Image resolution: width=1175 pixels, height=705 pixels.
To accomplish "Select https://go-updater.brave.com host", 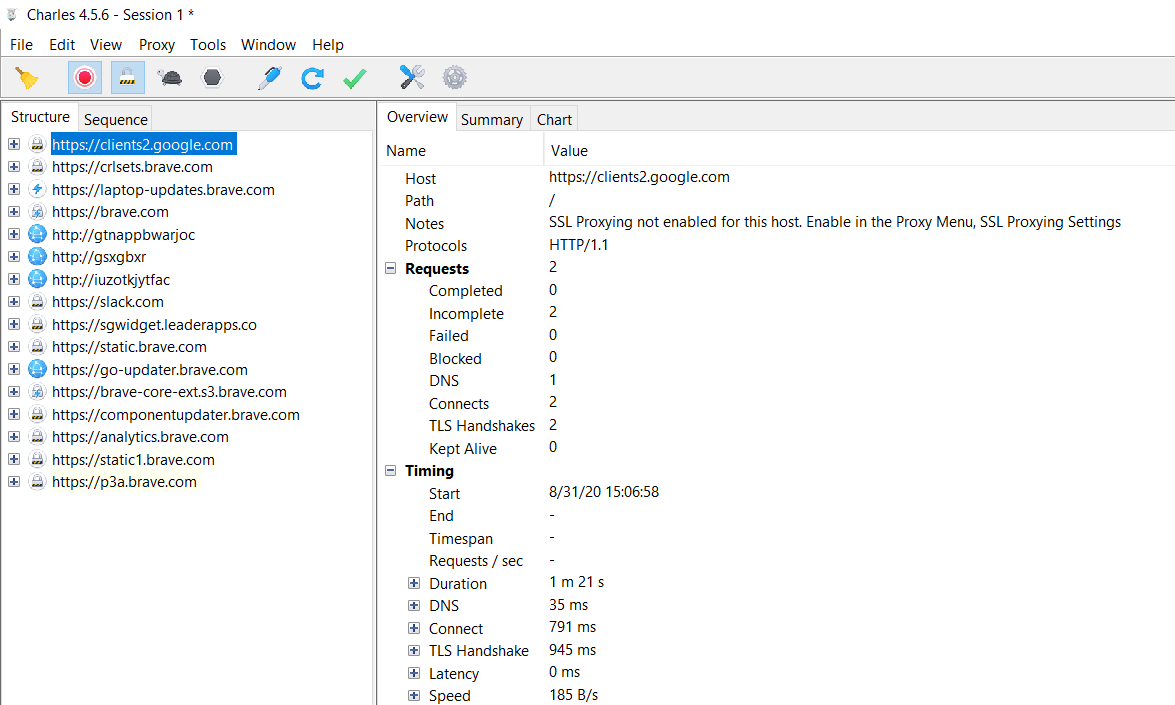I will tap(150, 369).
